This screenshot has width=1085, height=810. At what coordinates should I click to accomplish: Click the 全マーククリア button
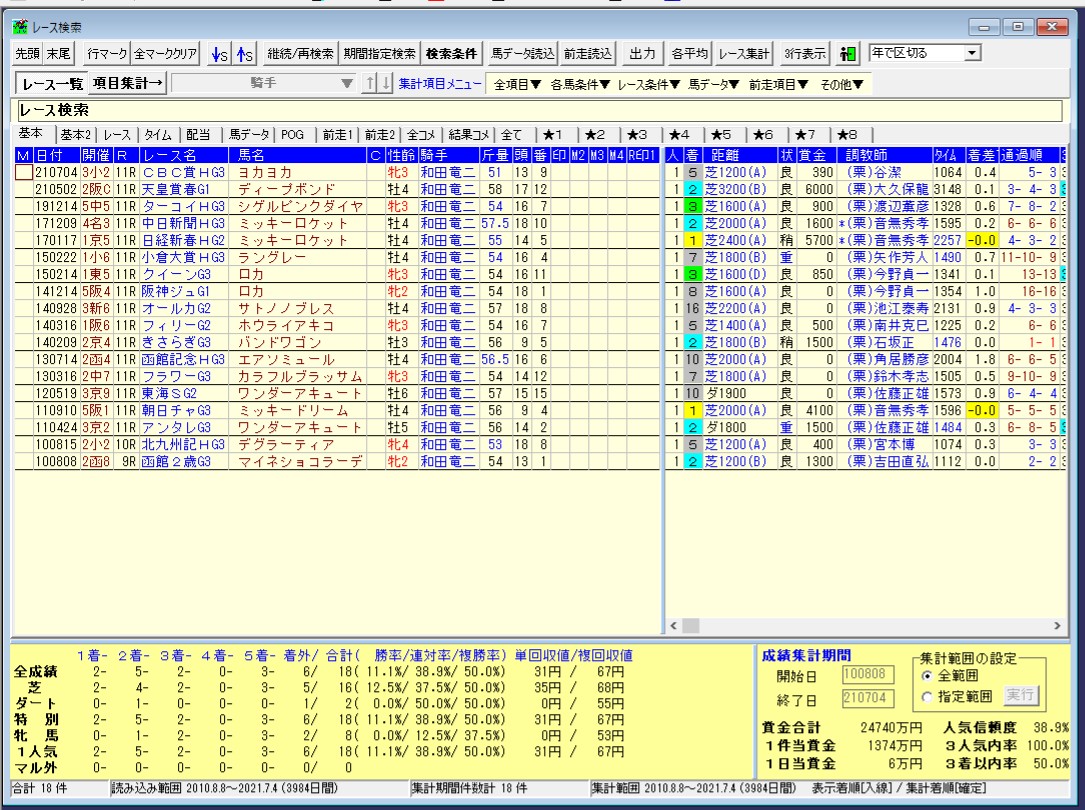(x=167, y=53)
